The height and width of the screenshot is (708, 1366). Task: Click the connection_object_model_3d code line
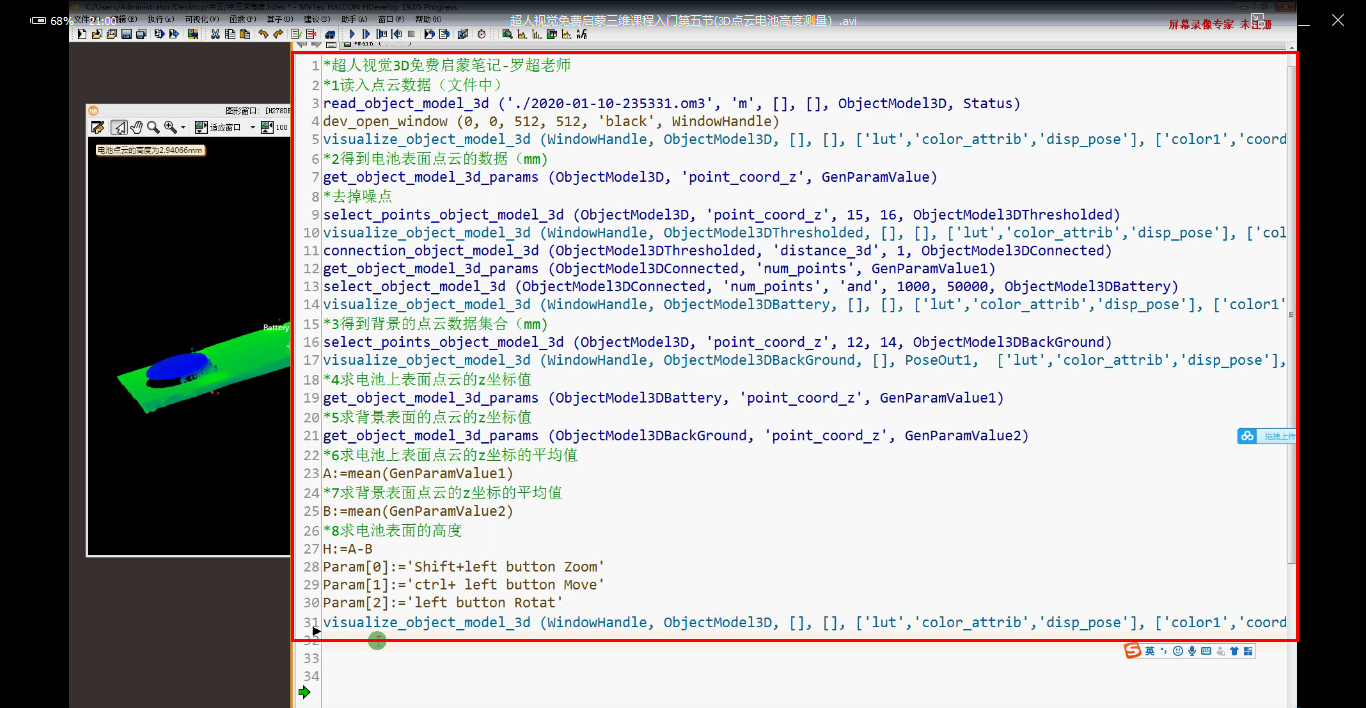point(717,251)
